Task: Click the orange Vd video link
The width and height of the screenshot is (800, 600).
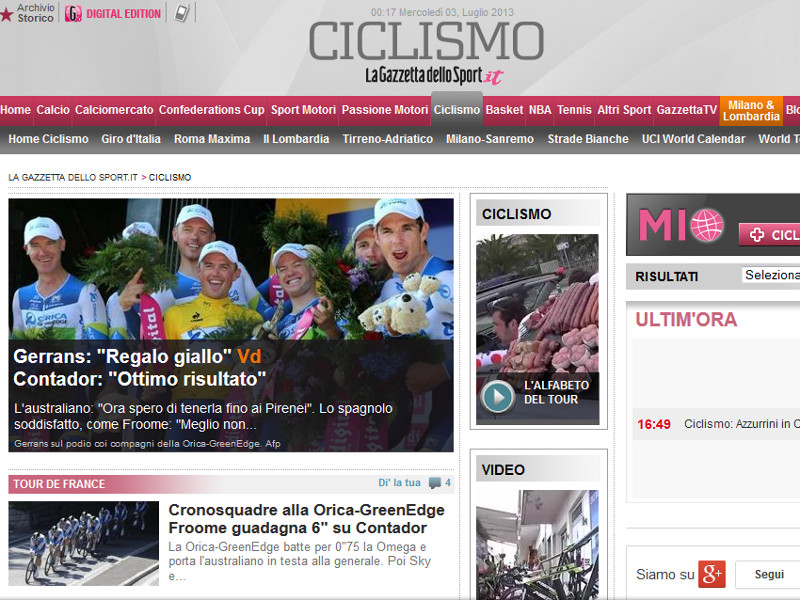Action: (x=249, y=356)
